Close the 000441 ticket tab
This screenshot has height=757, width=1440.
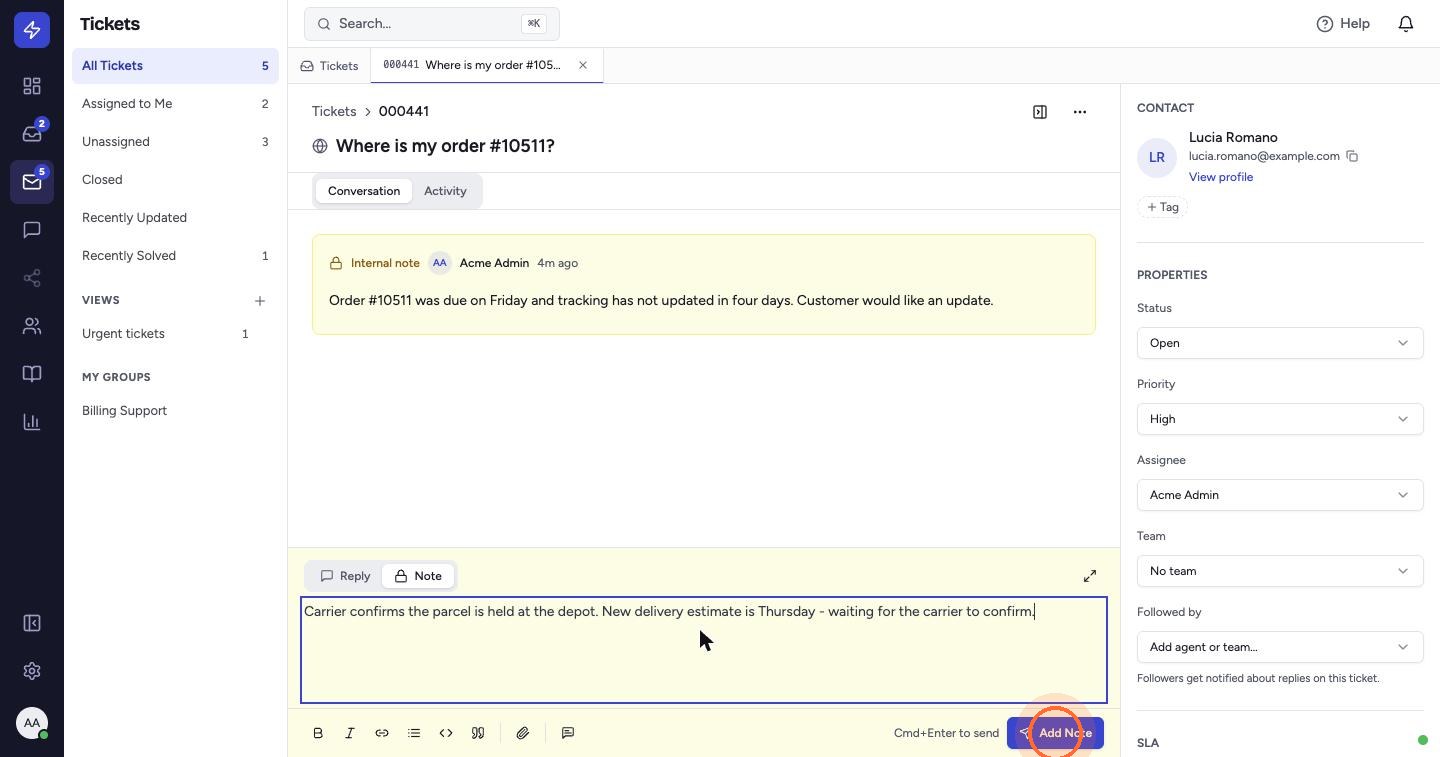pos(583,65)
